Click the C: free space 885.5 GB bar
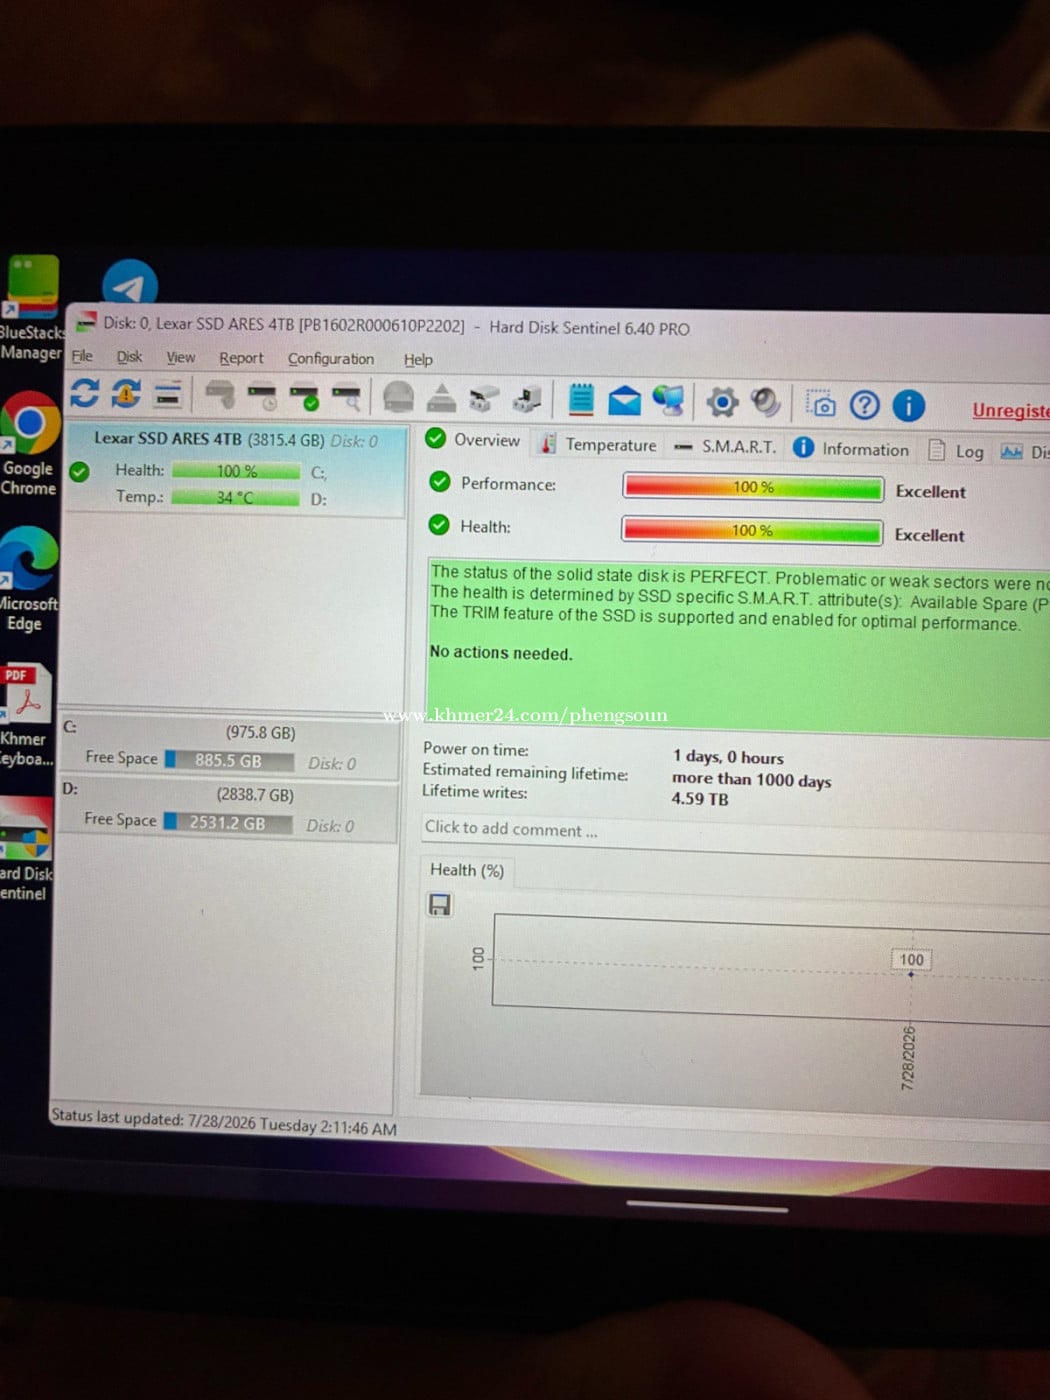The image size is (1050, 1400). 229,761
